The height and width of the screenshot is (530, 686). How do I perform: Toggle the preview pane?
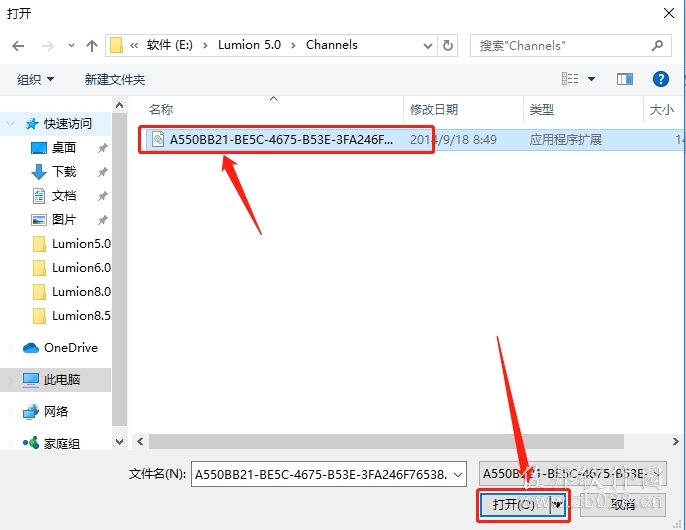click(625, 79)
